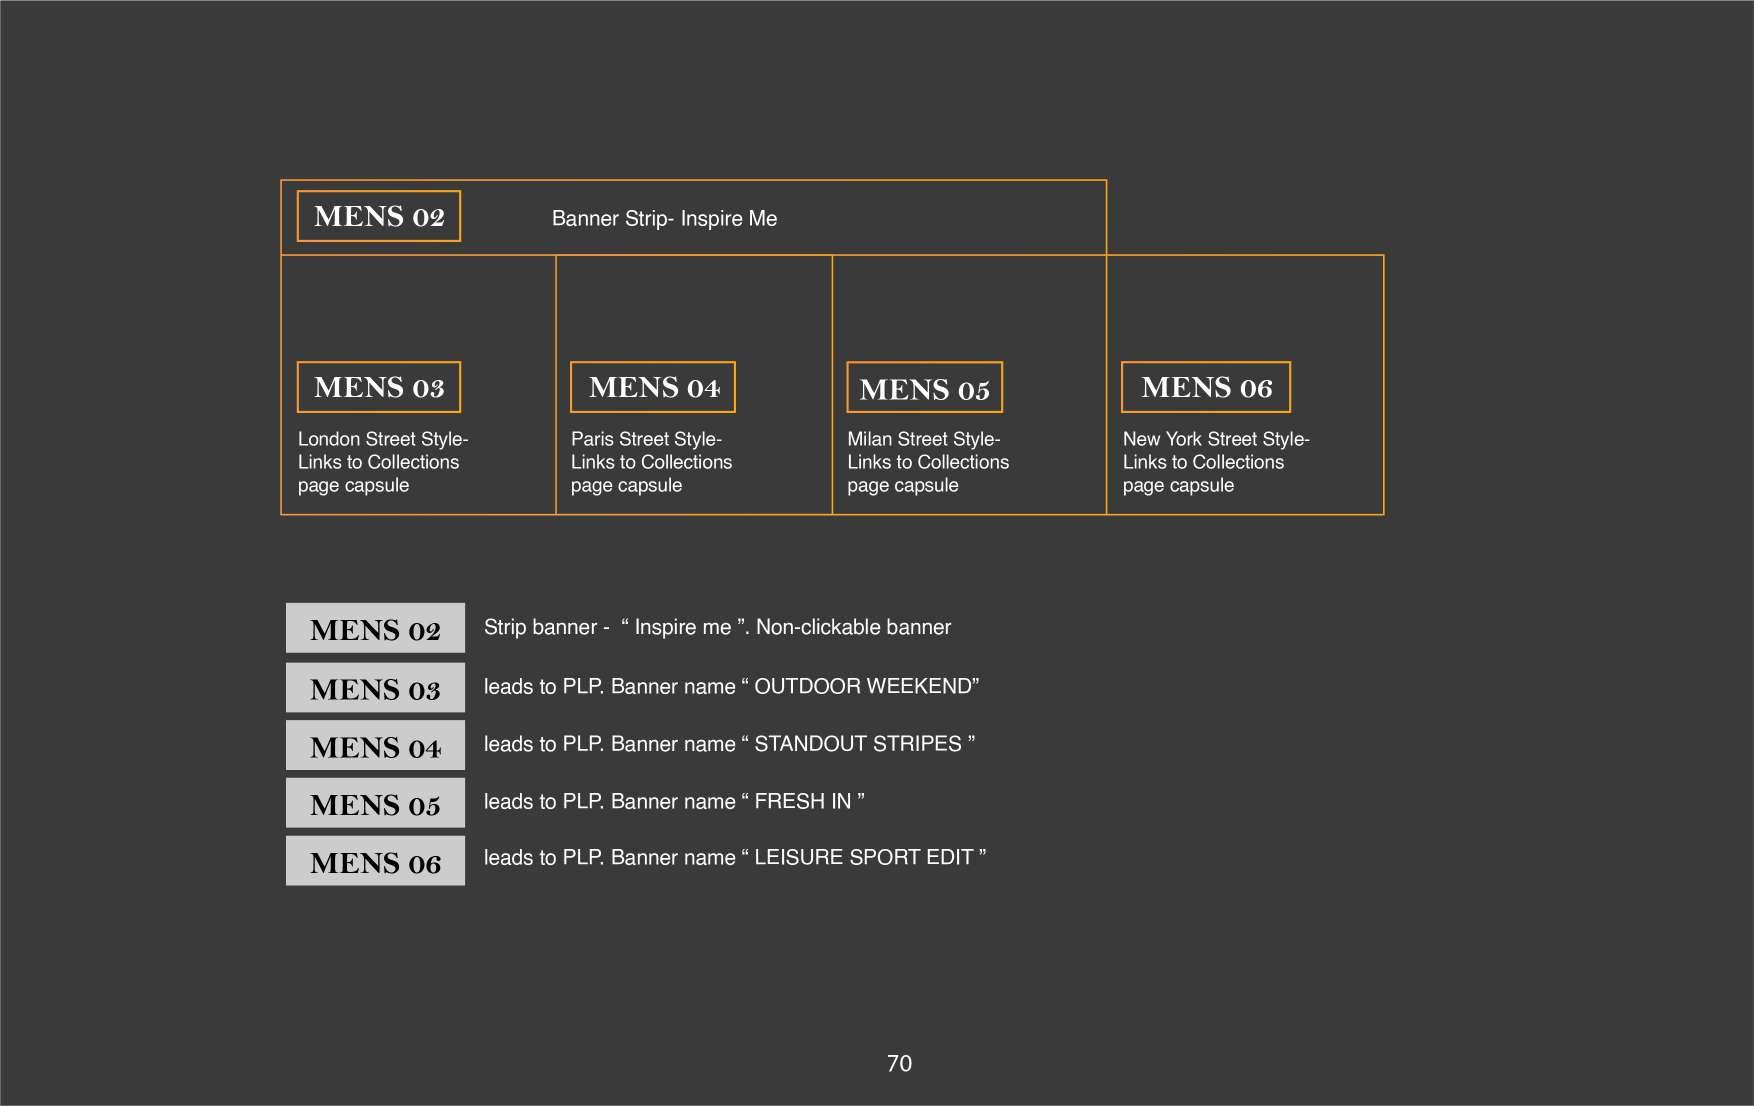Image resolution: width=1754 pixels, height=1106 pixels.
Task: Select the New York Street Style description
Action: point(1216,462)
